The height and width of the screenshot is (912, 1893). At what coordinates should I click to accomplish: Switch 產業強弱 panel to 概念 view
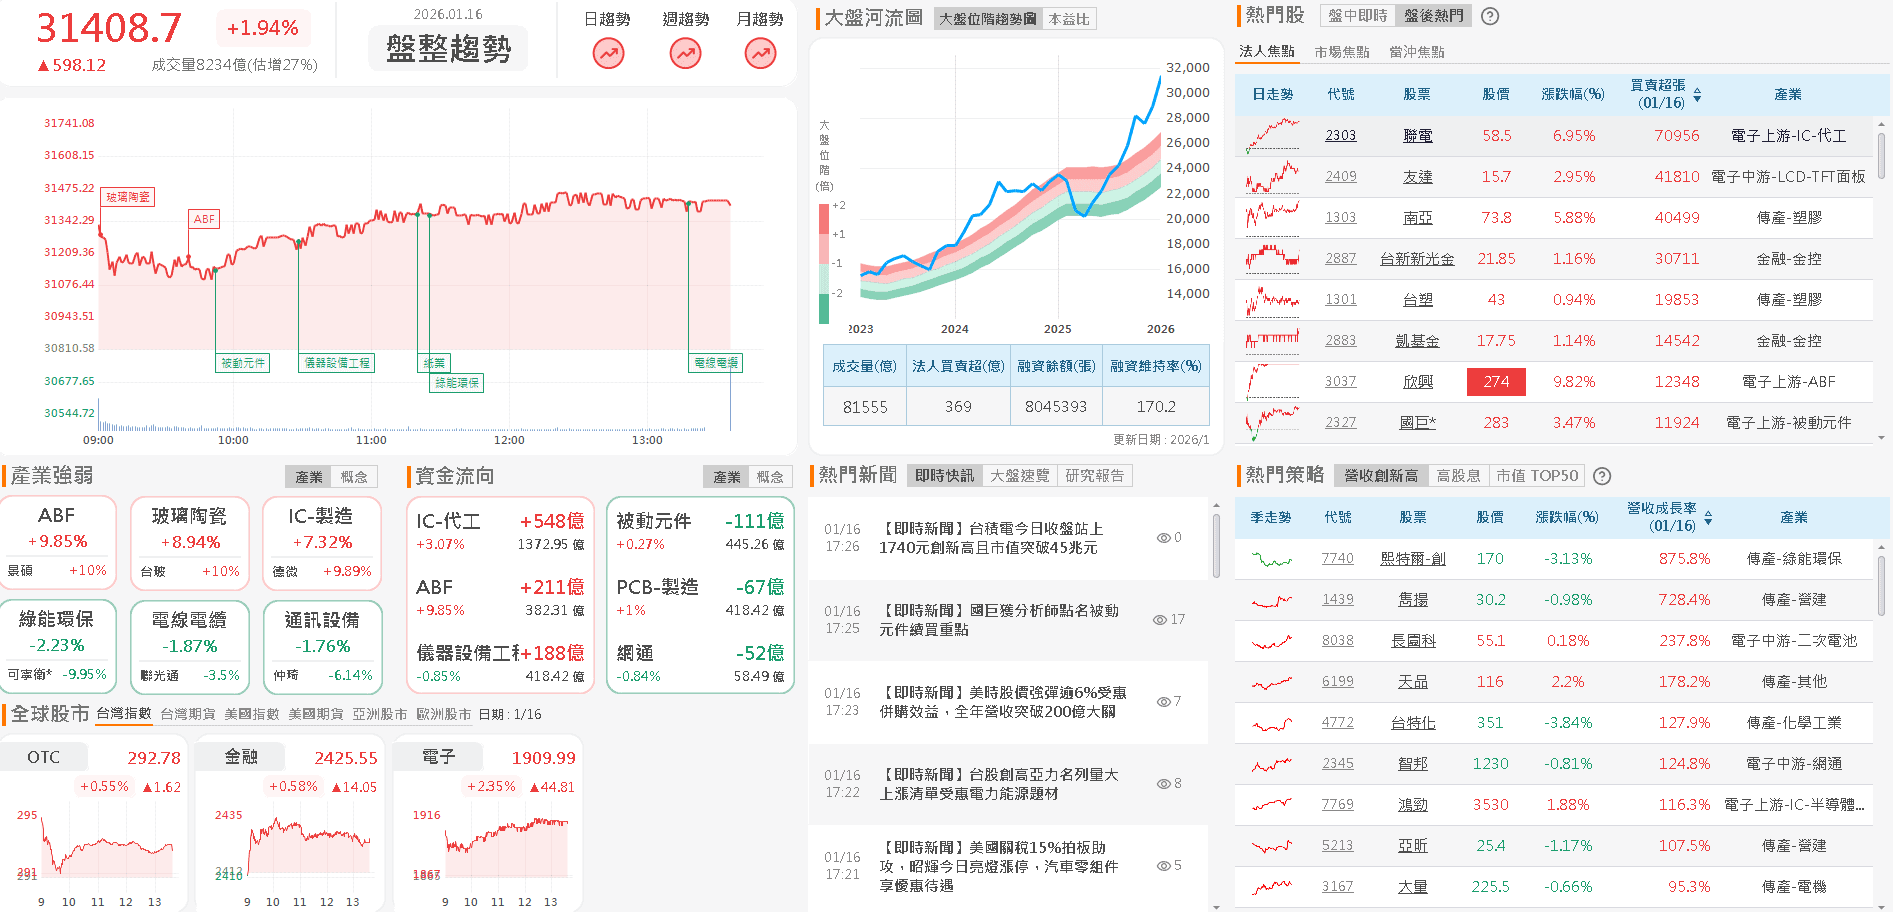pyautogui.click(x=353, y=477)
